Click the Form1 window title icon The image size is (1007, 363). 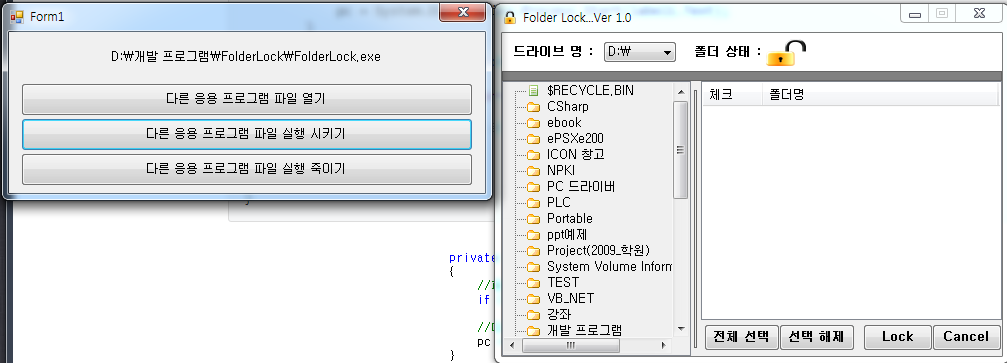(x=17, y=17)
